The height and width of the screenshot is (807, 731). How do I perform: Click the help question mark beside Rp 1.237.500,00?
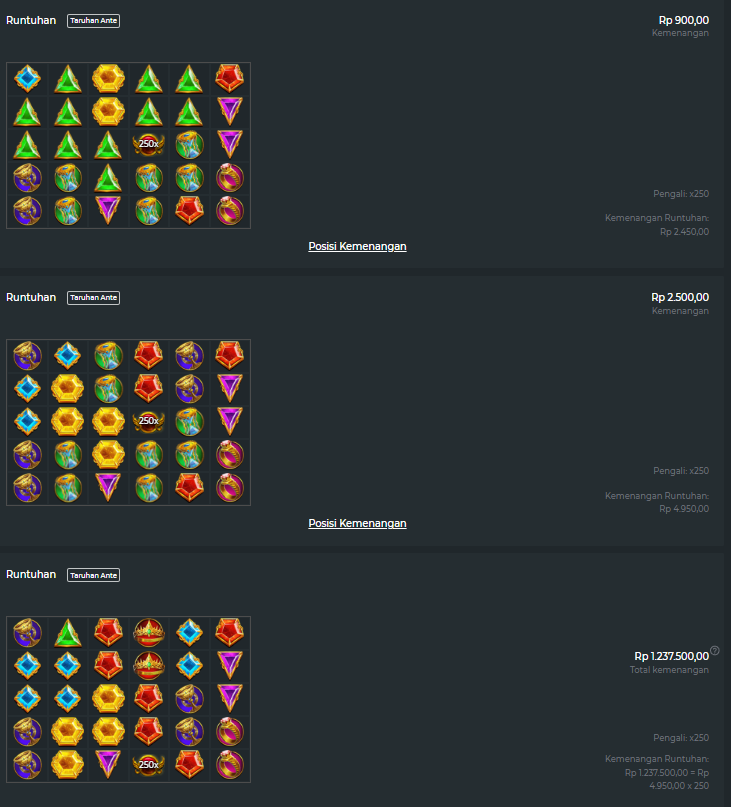click(715, 651)
